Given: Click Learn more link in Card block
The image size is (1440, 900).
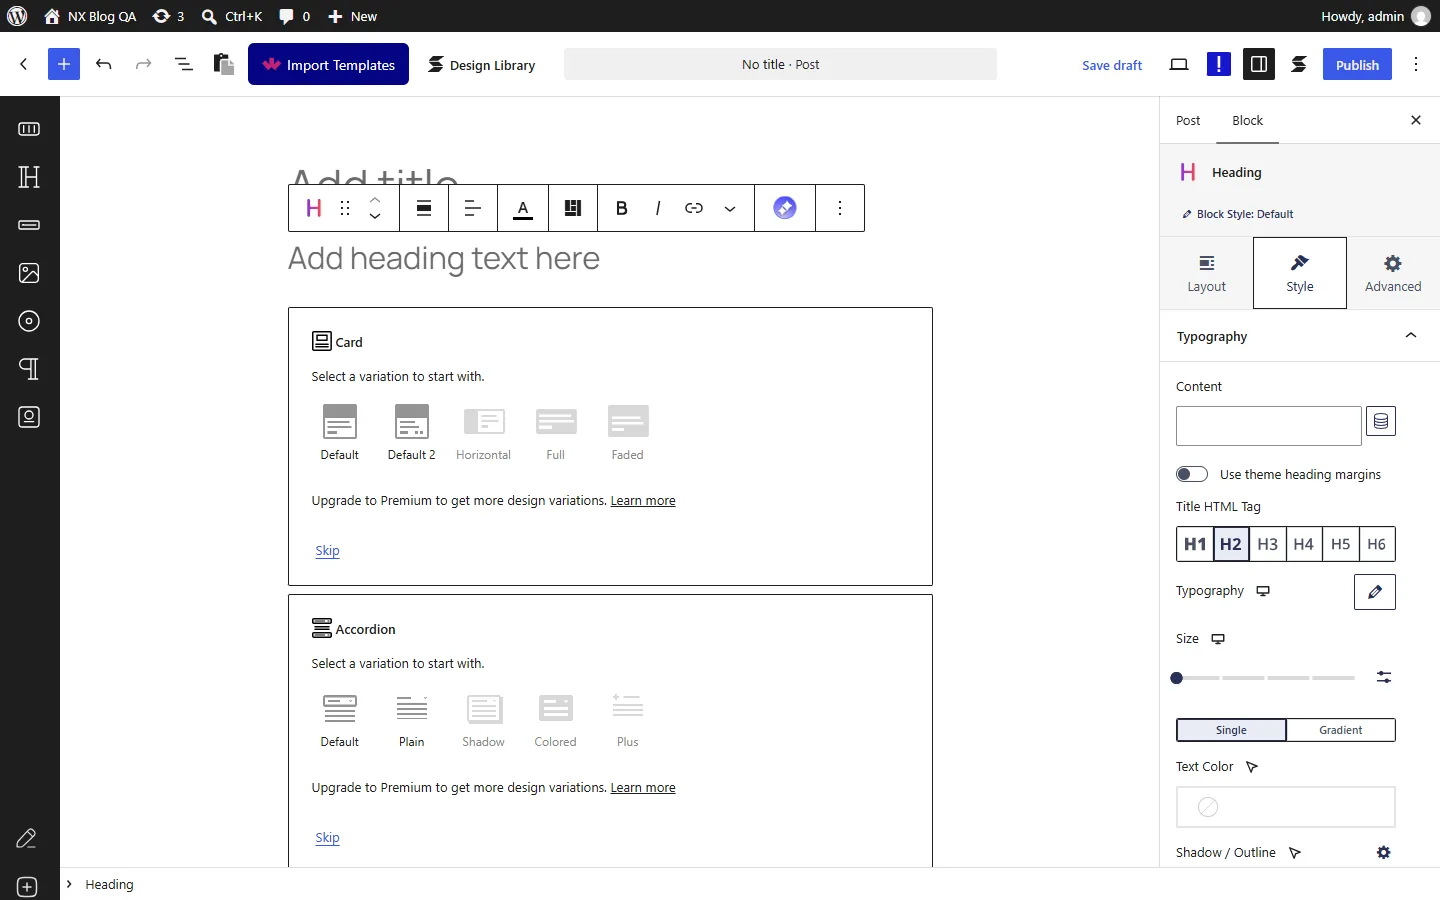Looking at the screenshot, I should 643,501.
